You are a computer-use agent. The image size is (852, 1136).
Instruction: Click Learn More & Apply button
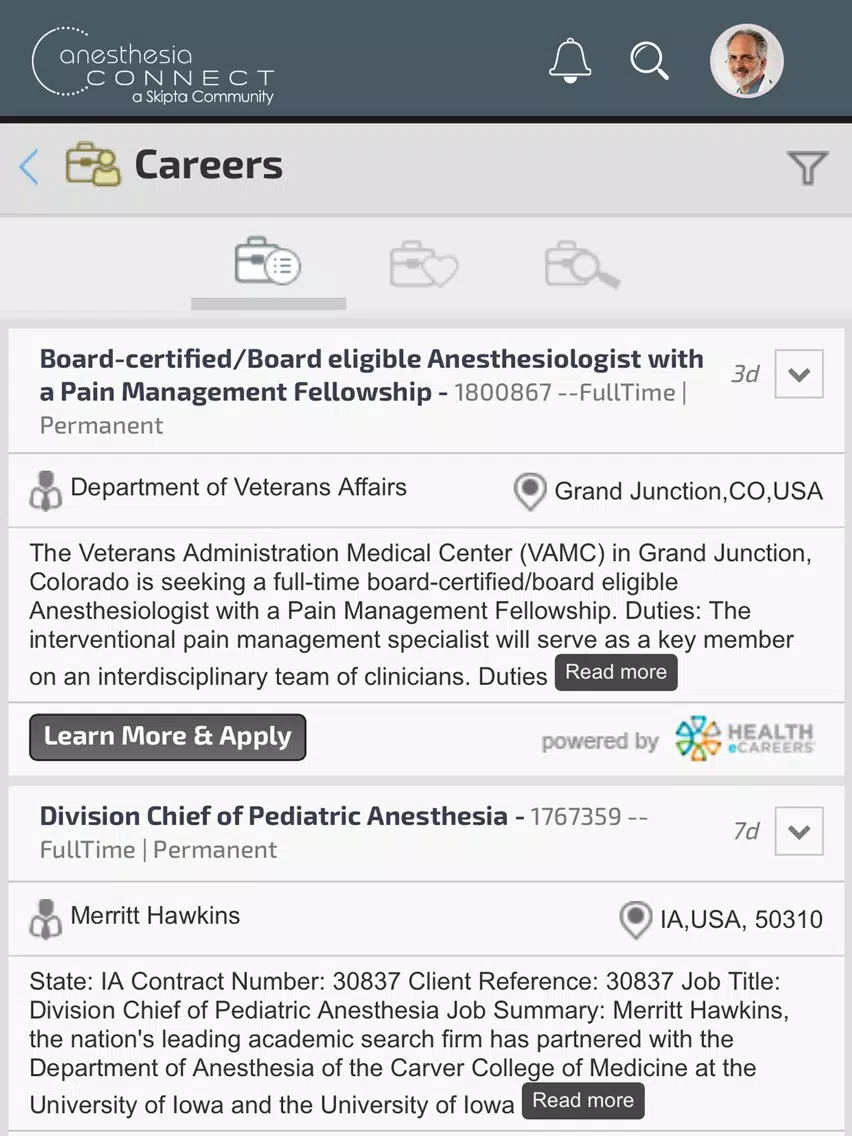167,737
